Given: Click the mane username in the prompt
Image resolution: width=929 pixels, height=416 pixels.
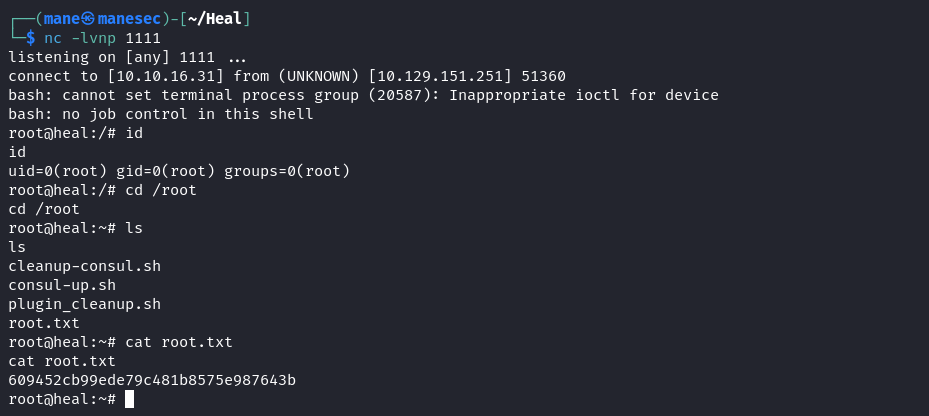Looking at the screenshot, I should point(62,19).
